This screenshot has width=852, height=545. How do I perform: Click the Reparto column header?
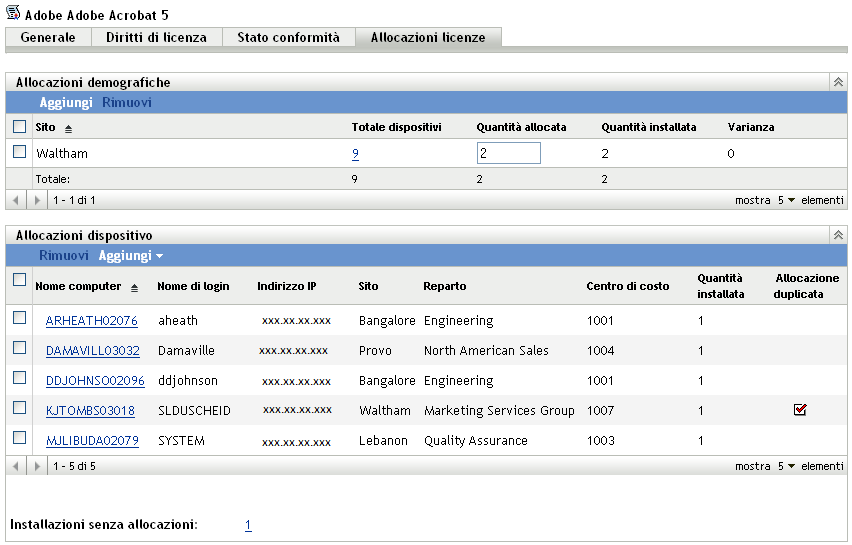click(x=444, y=286)
